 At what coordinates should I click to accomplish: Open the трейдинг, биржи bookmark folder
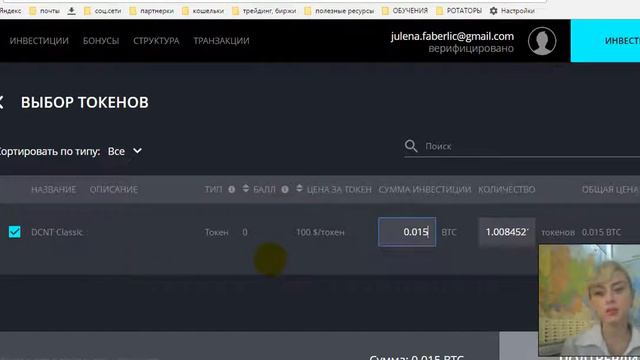(264, 11)
